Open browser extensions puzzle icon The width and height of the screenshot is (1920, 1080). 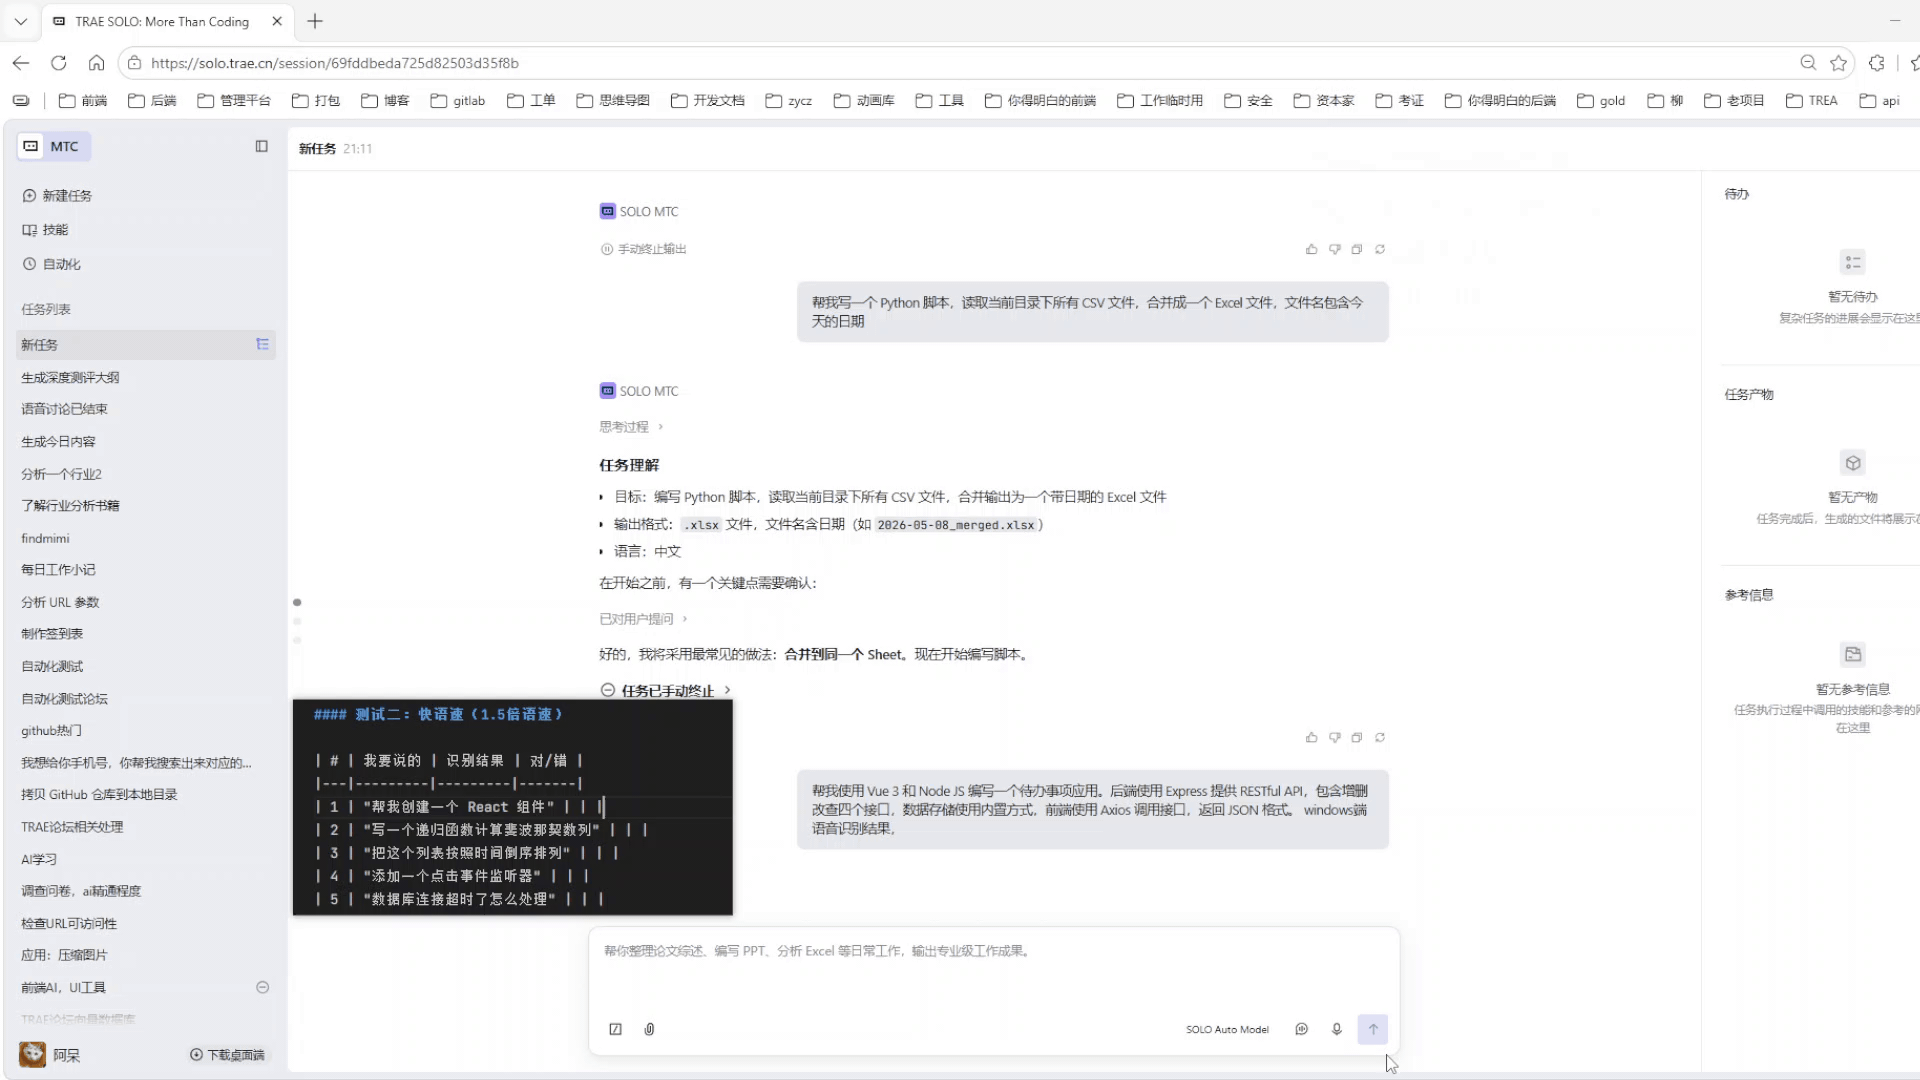click(1877, 63)
